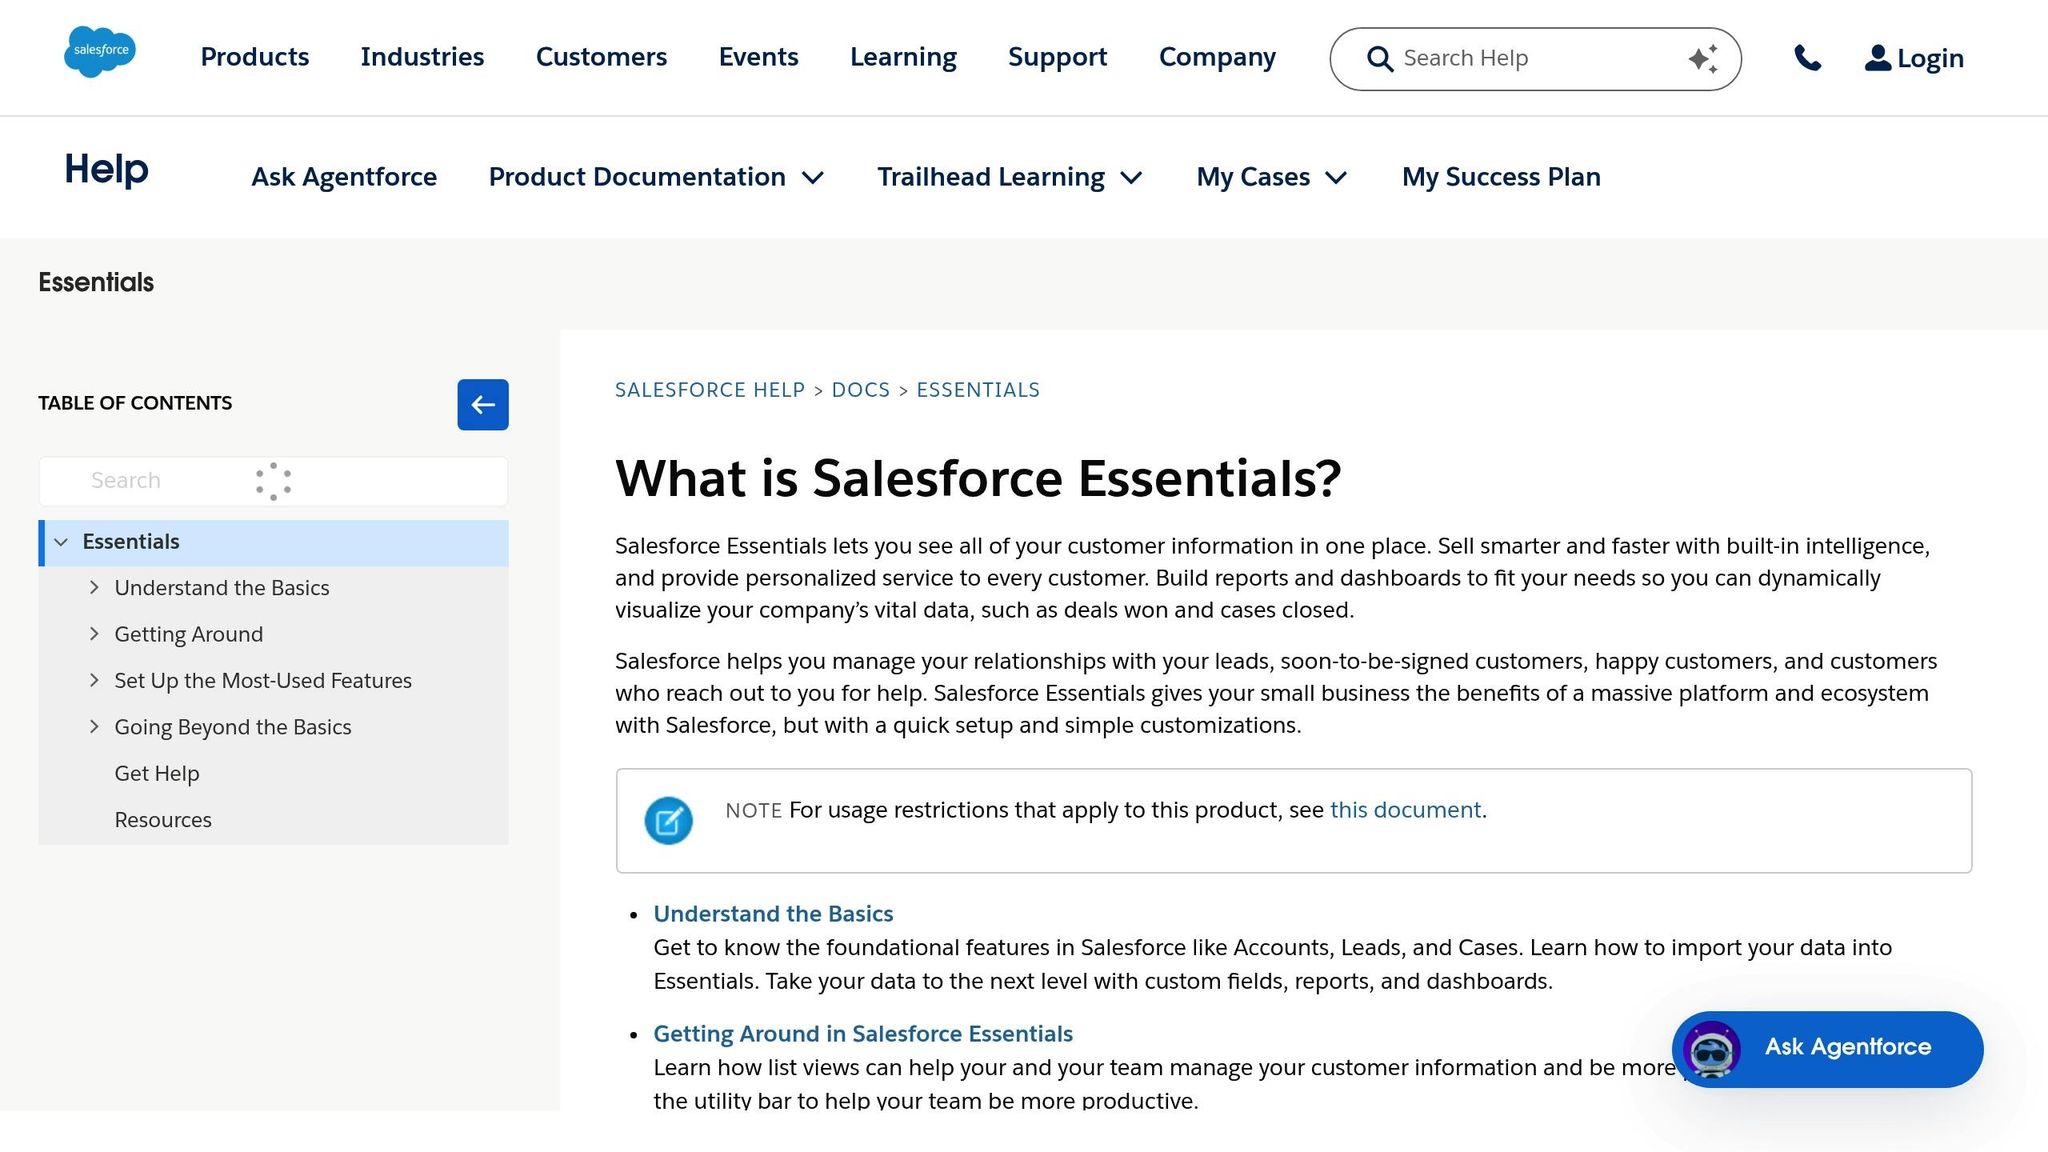2048x1152 pixels.
Task: Expand Set Up the Most-Used Features node
Action: [94, 681]
